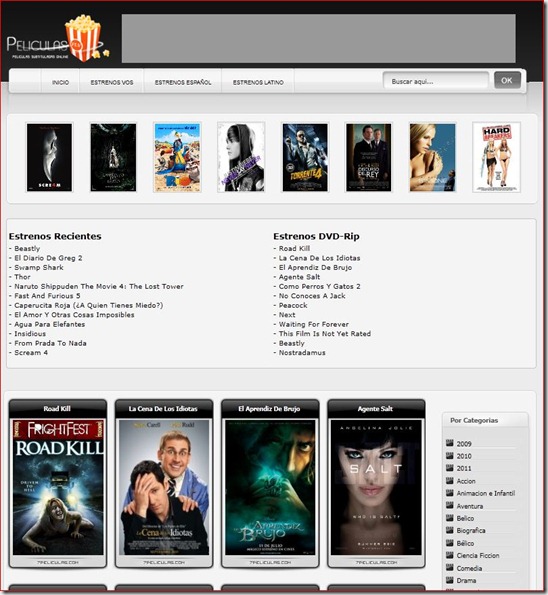This screenshot has width=548, height=595.
Task: Click the clapperboard icon beside Aventura
Action: (450, 505)
